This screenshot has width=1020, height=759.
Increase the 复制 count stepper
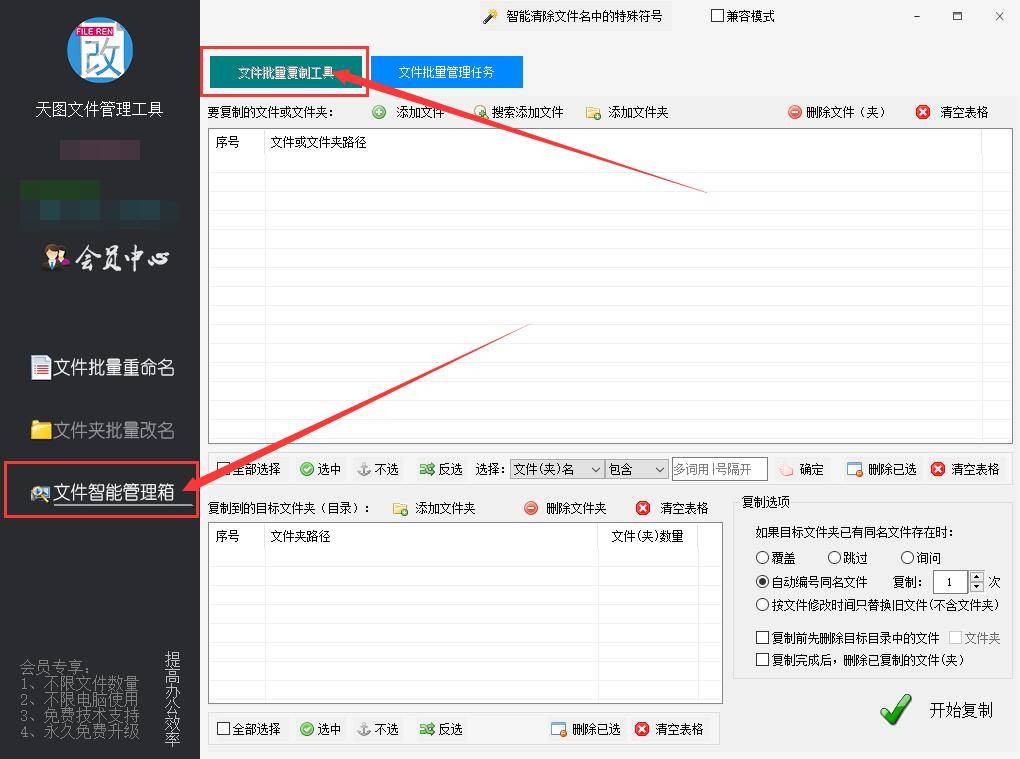[976, 576]
